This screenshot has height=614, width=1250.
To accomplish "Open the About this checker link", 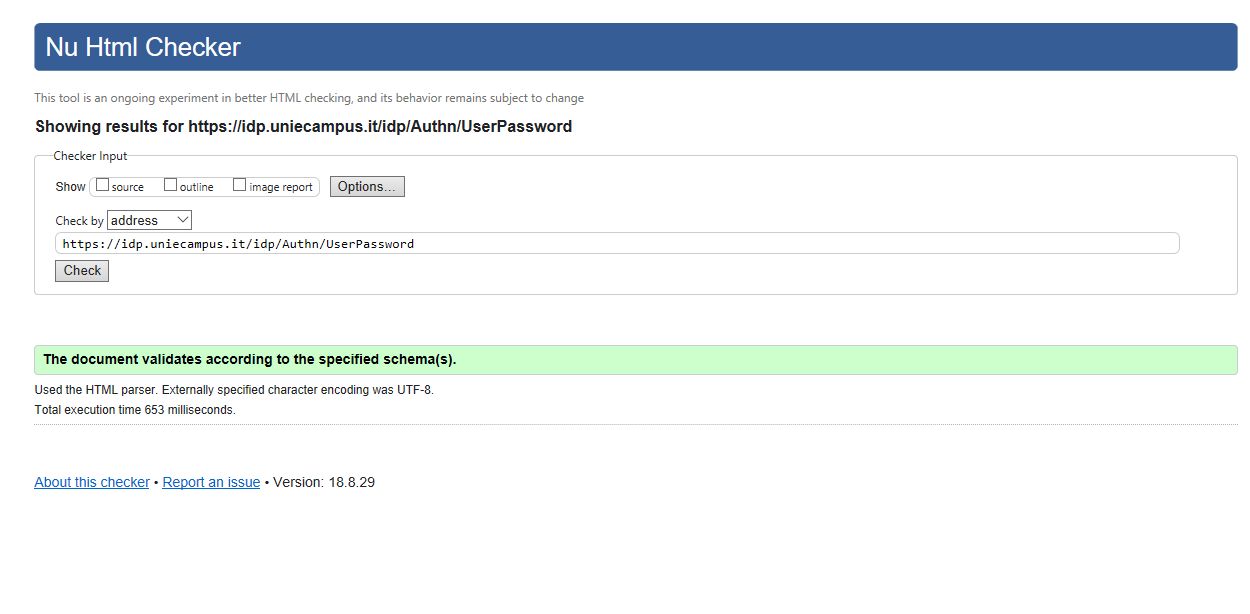I will click(92, 482).
